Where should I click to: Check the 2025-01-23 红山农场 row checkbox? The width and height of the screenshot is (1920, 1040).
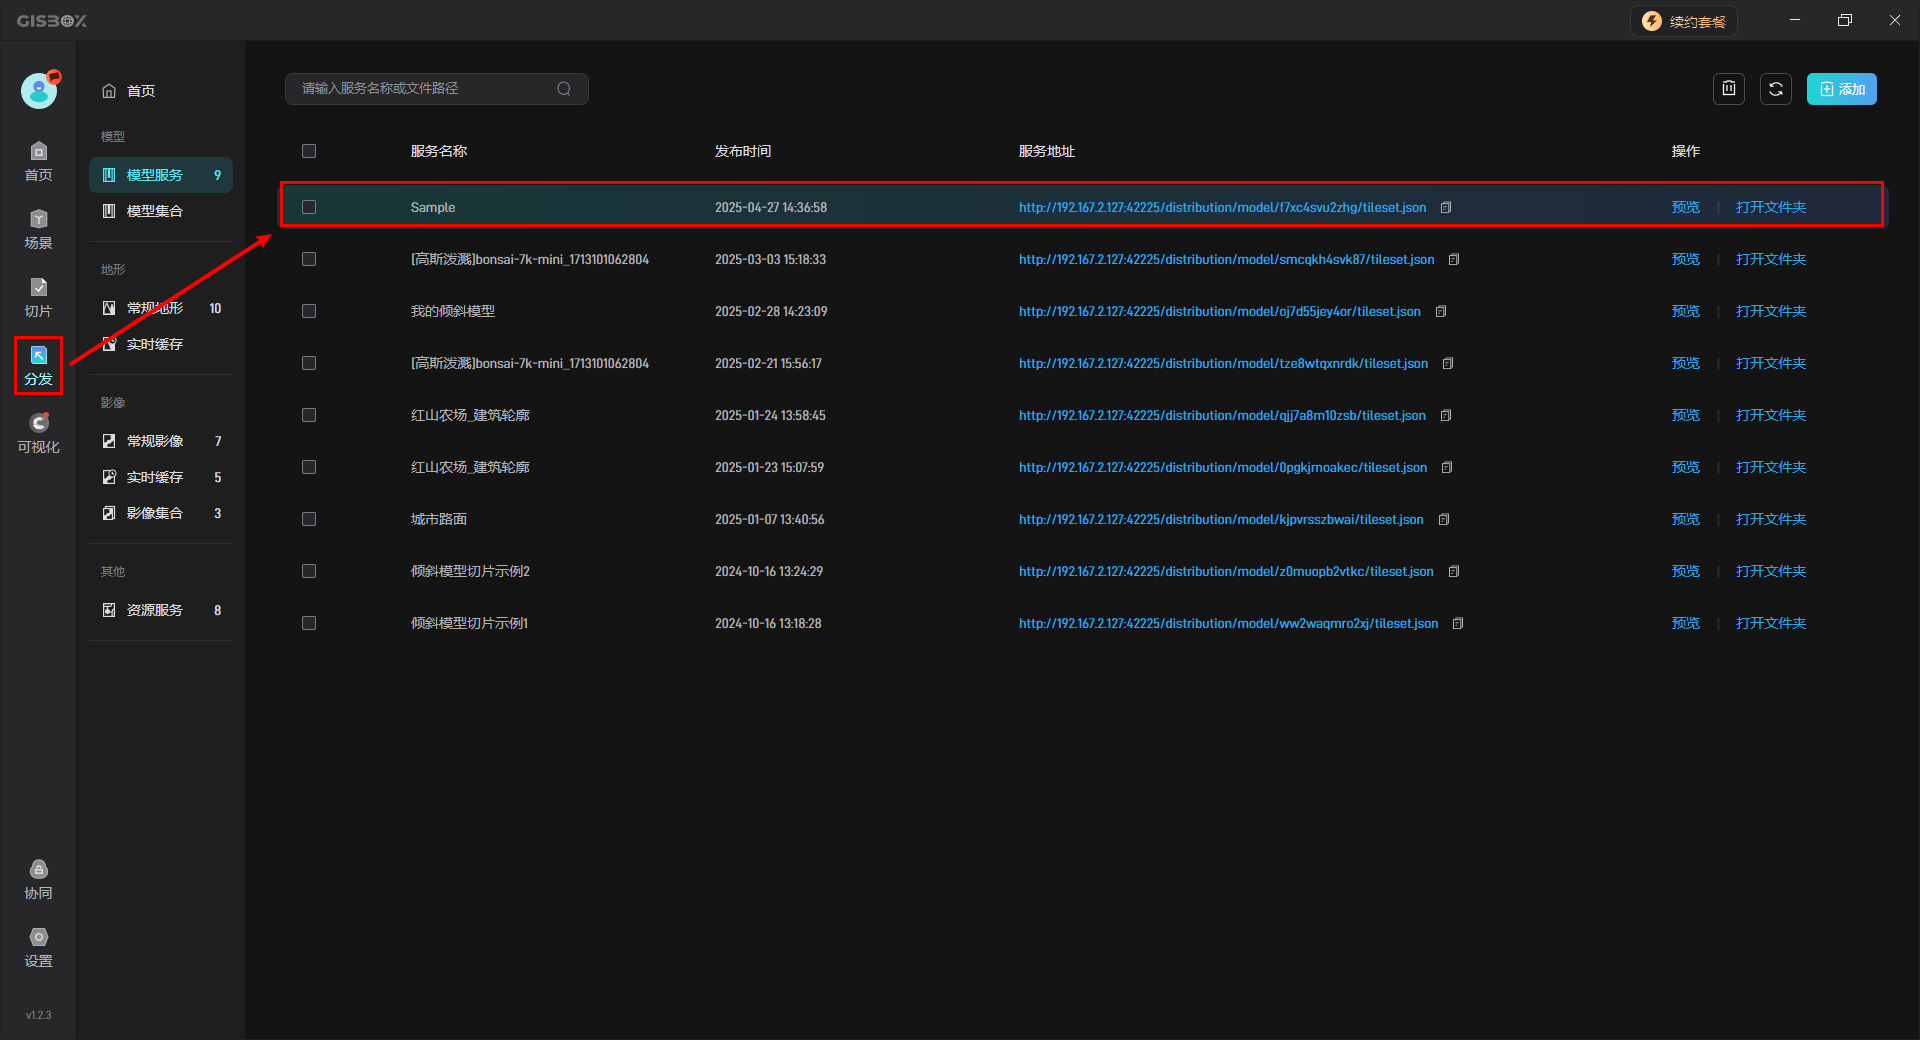click(x=309, y=467)
